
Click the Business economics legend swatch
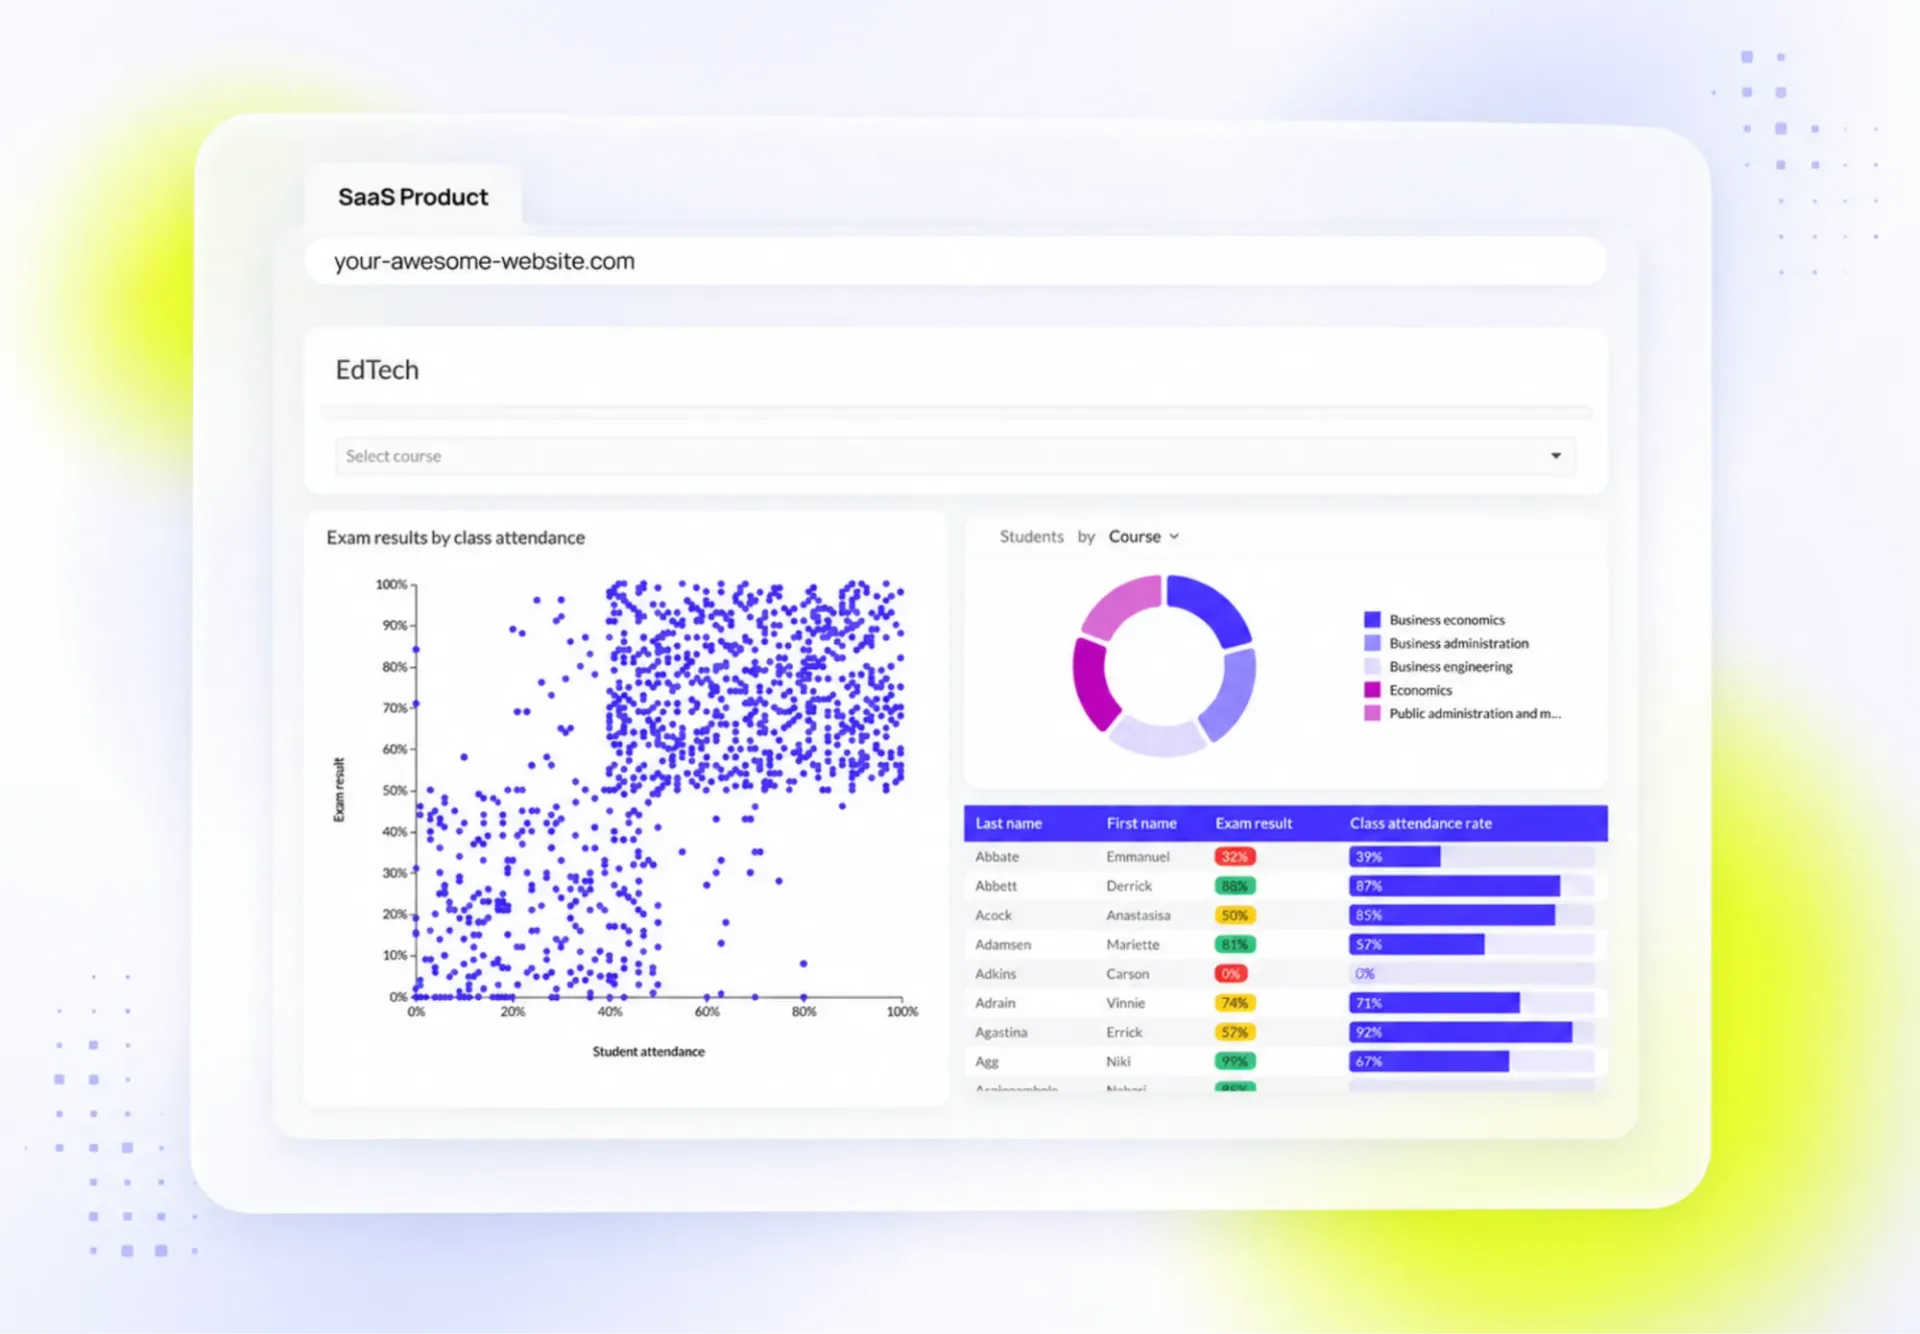tap(1372, 620)
